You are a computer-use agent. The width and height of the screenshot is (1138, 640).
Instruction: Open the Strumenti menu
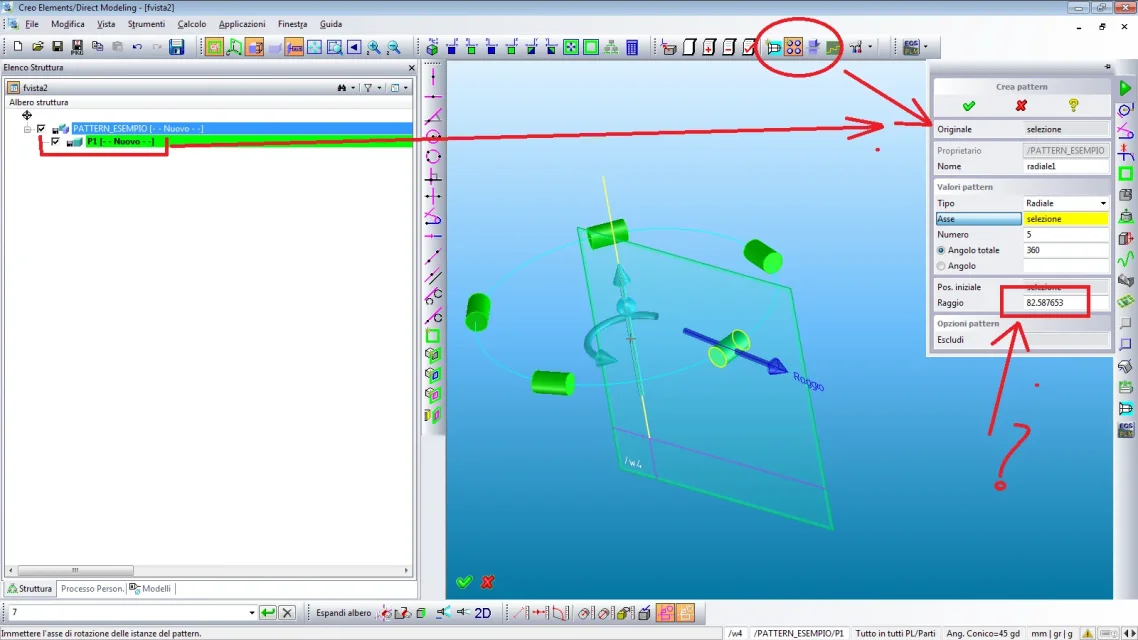pyautogui.click(x=146, y=24)
